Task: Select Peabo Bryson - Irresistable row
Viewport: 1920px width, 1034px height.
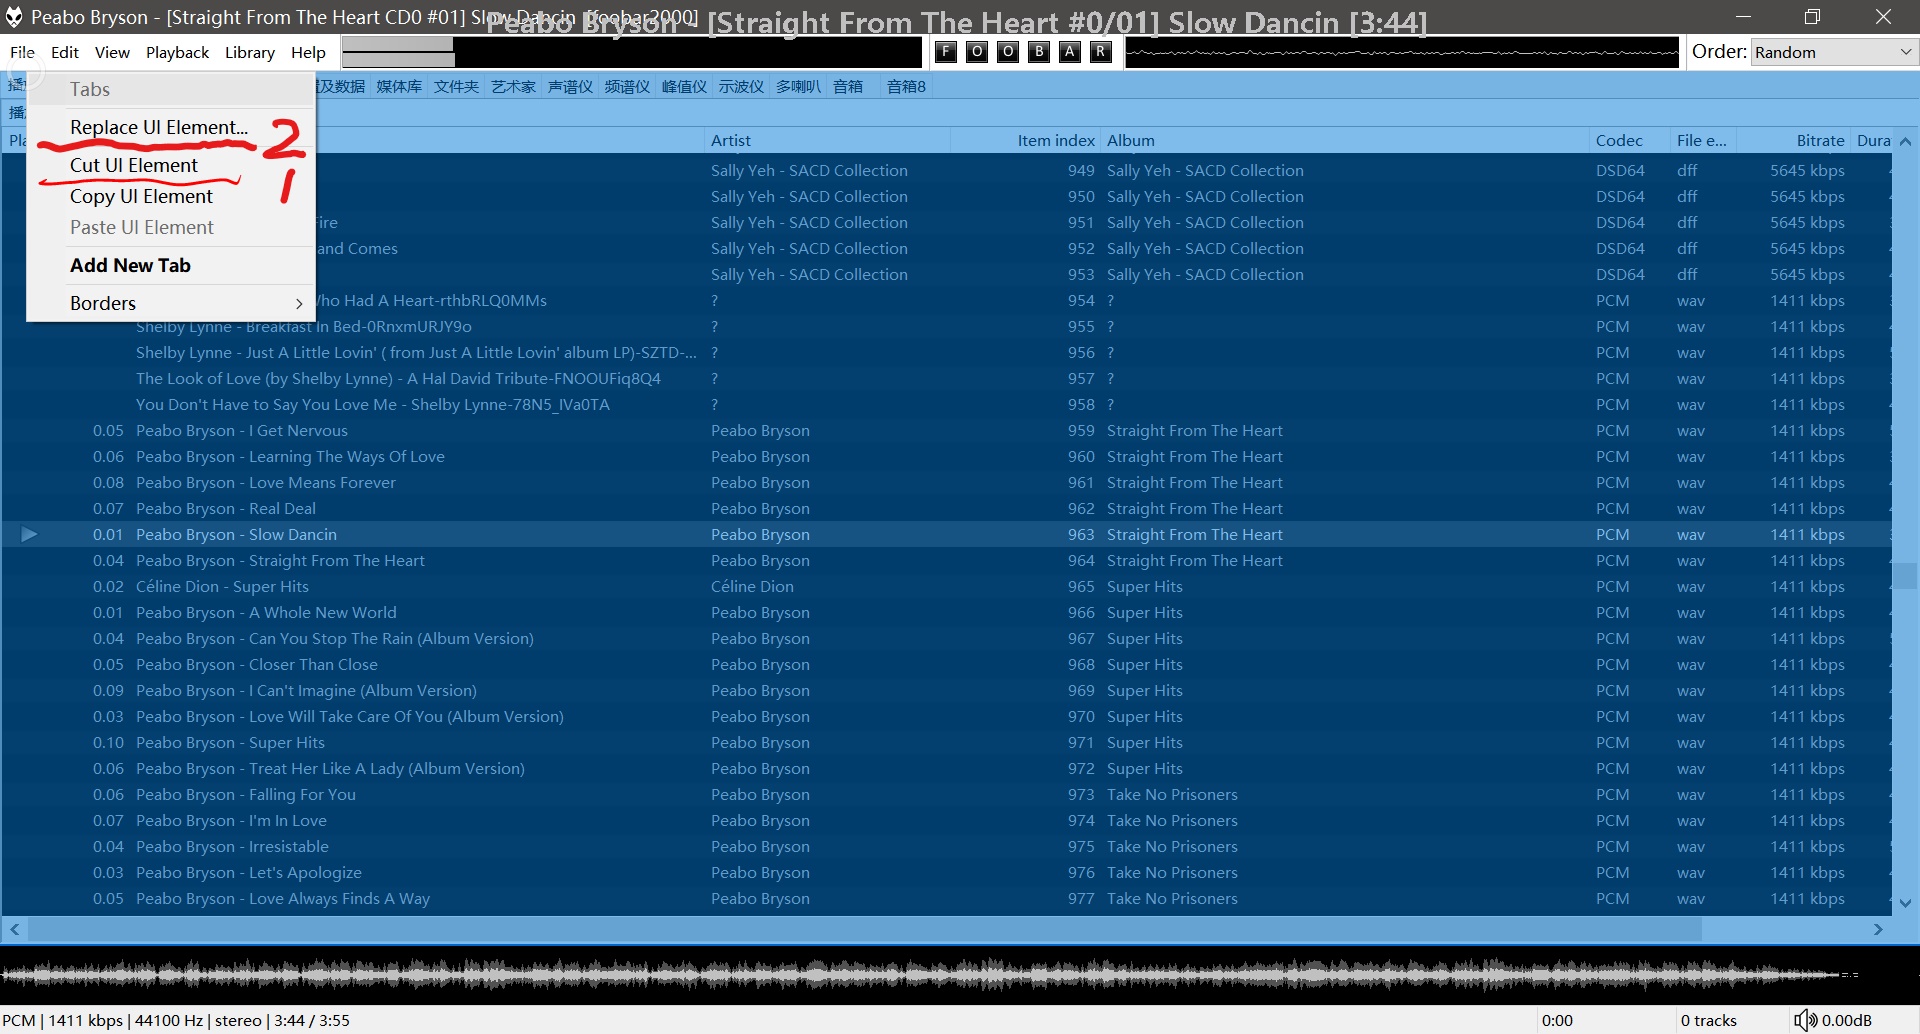Action: [946, 846]
